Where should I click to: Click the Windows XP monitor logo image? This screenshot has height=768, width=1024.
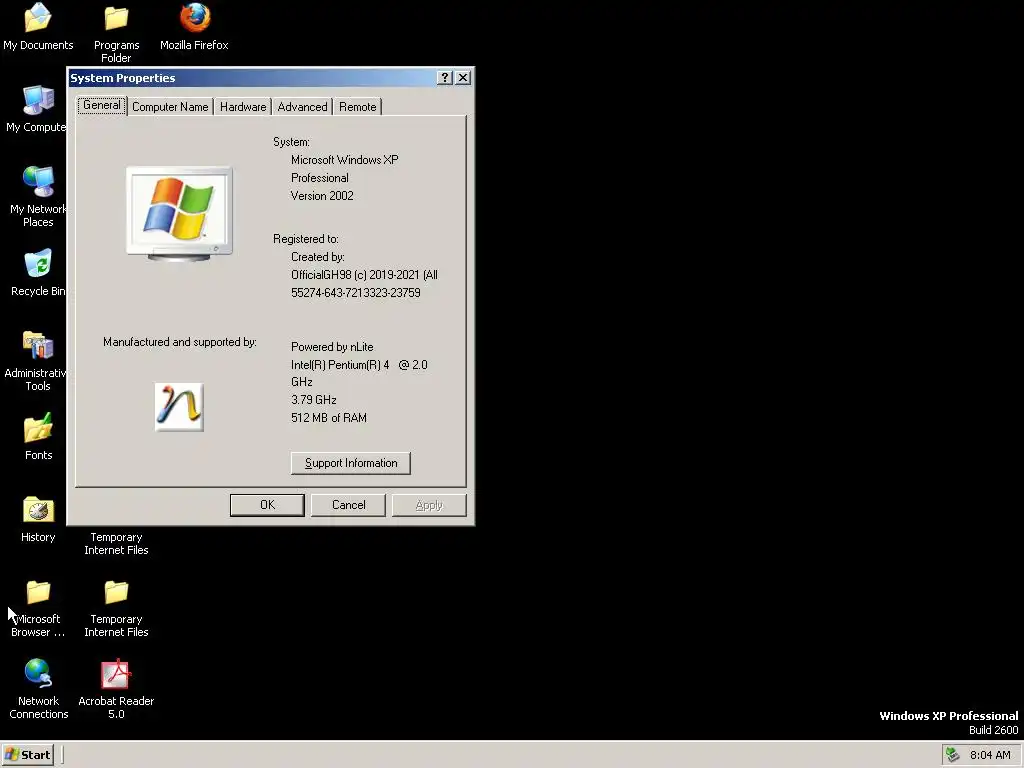[179, 214]
